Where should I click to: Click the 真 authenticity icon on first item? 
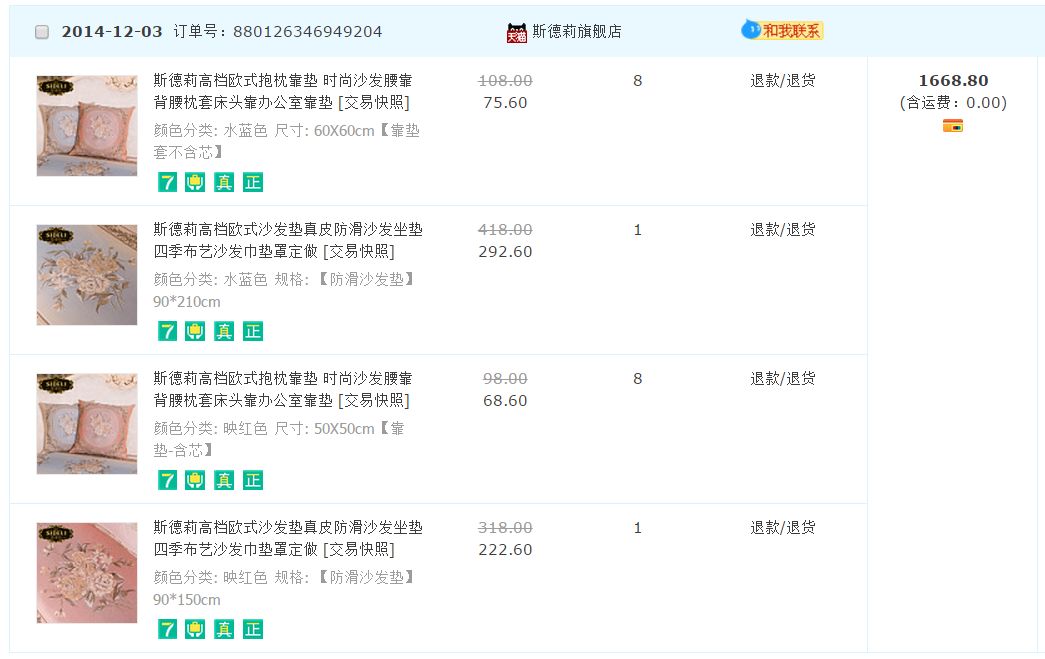224,182
